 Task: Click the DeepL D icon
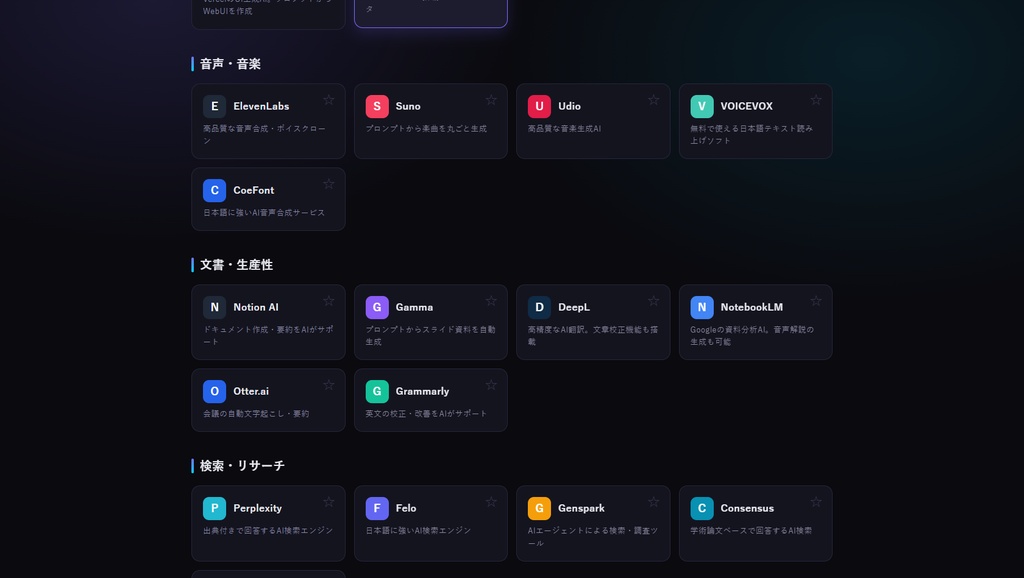pyautogui.click(x=539, y=308)
